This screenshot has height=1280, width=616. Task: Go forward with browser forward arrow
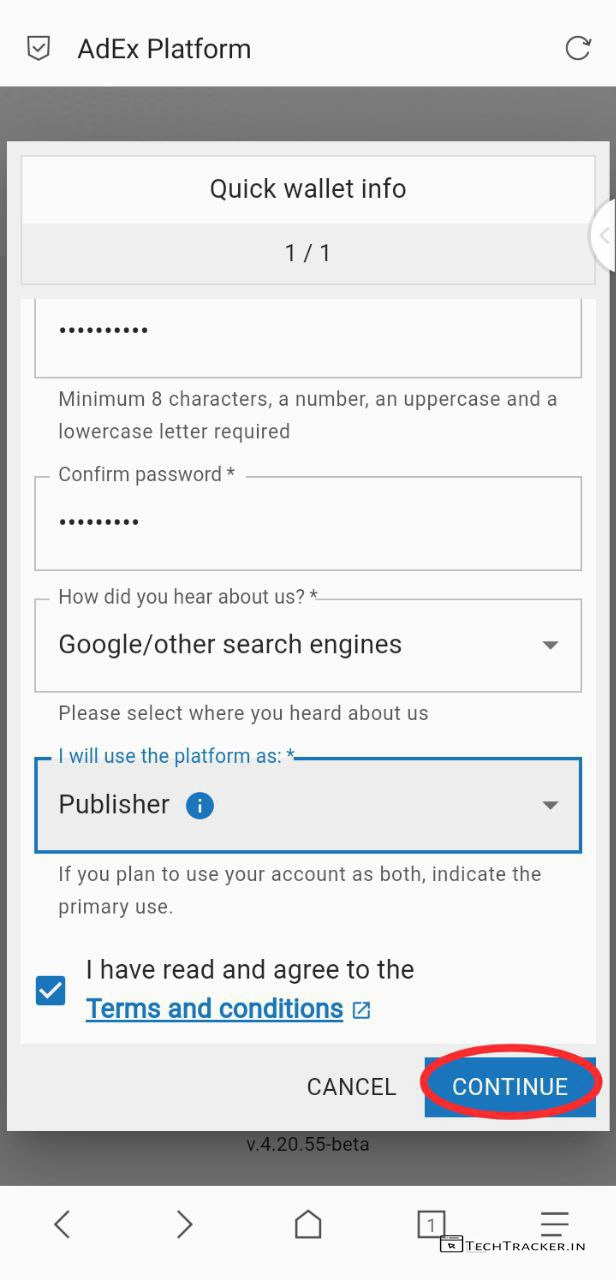tap(185, 1224)
